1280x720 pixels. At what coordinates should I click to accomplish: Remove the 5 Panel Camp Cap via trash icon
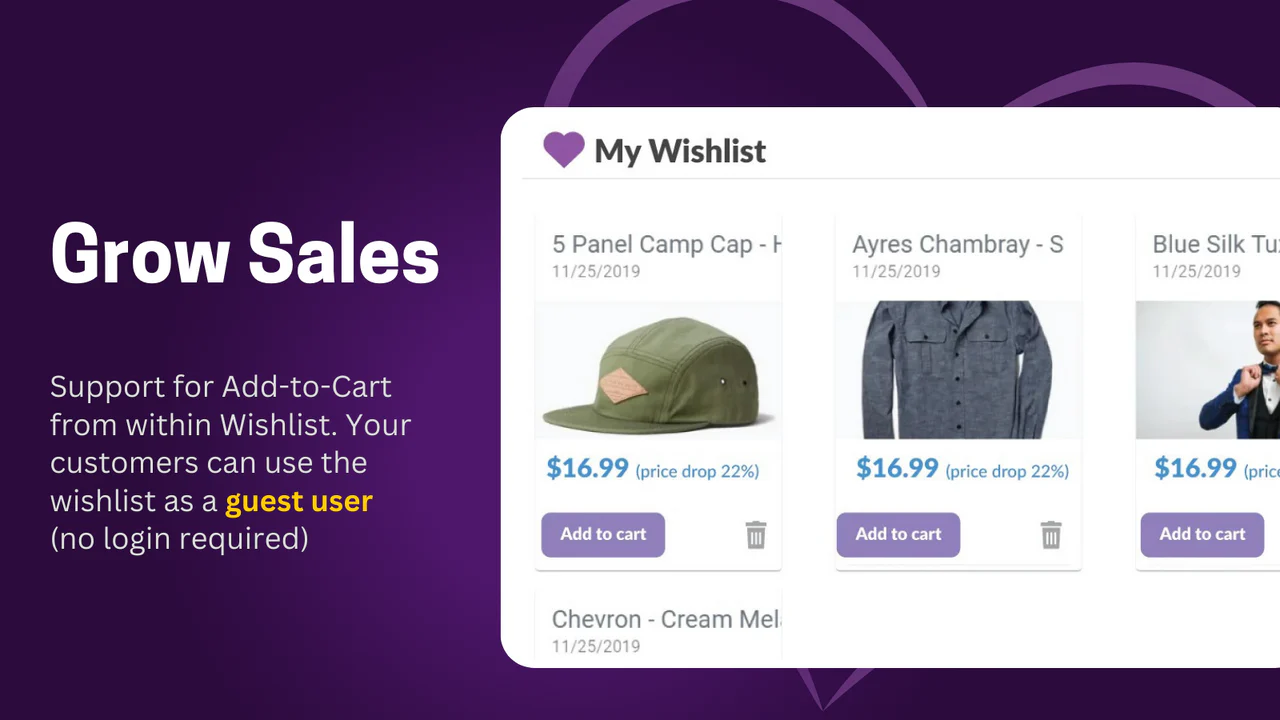click(755, 535)
